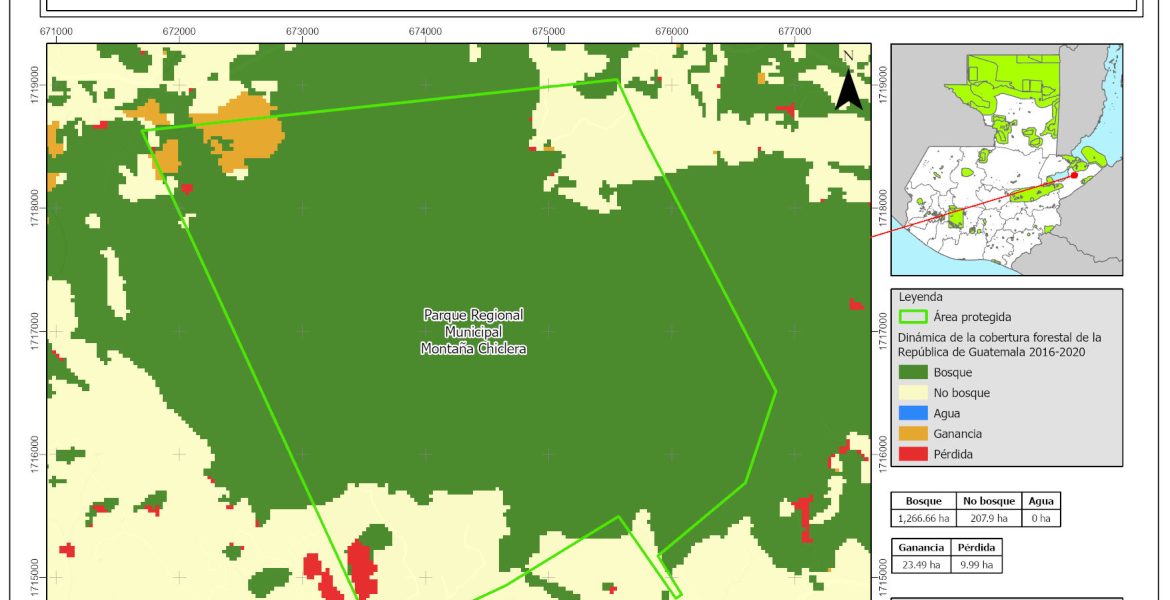1170x600 pixels.
Task: Click the 674000 top coordinate label
Action: point(425,32)
